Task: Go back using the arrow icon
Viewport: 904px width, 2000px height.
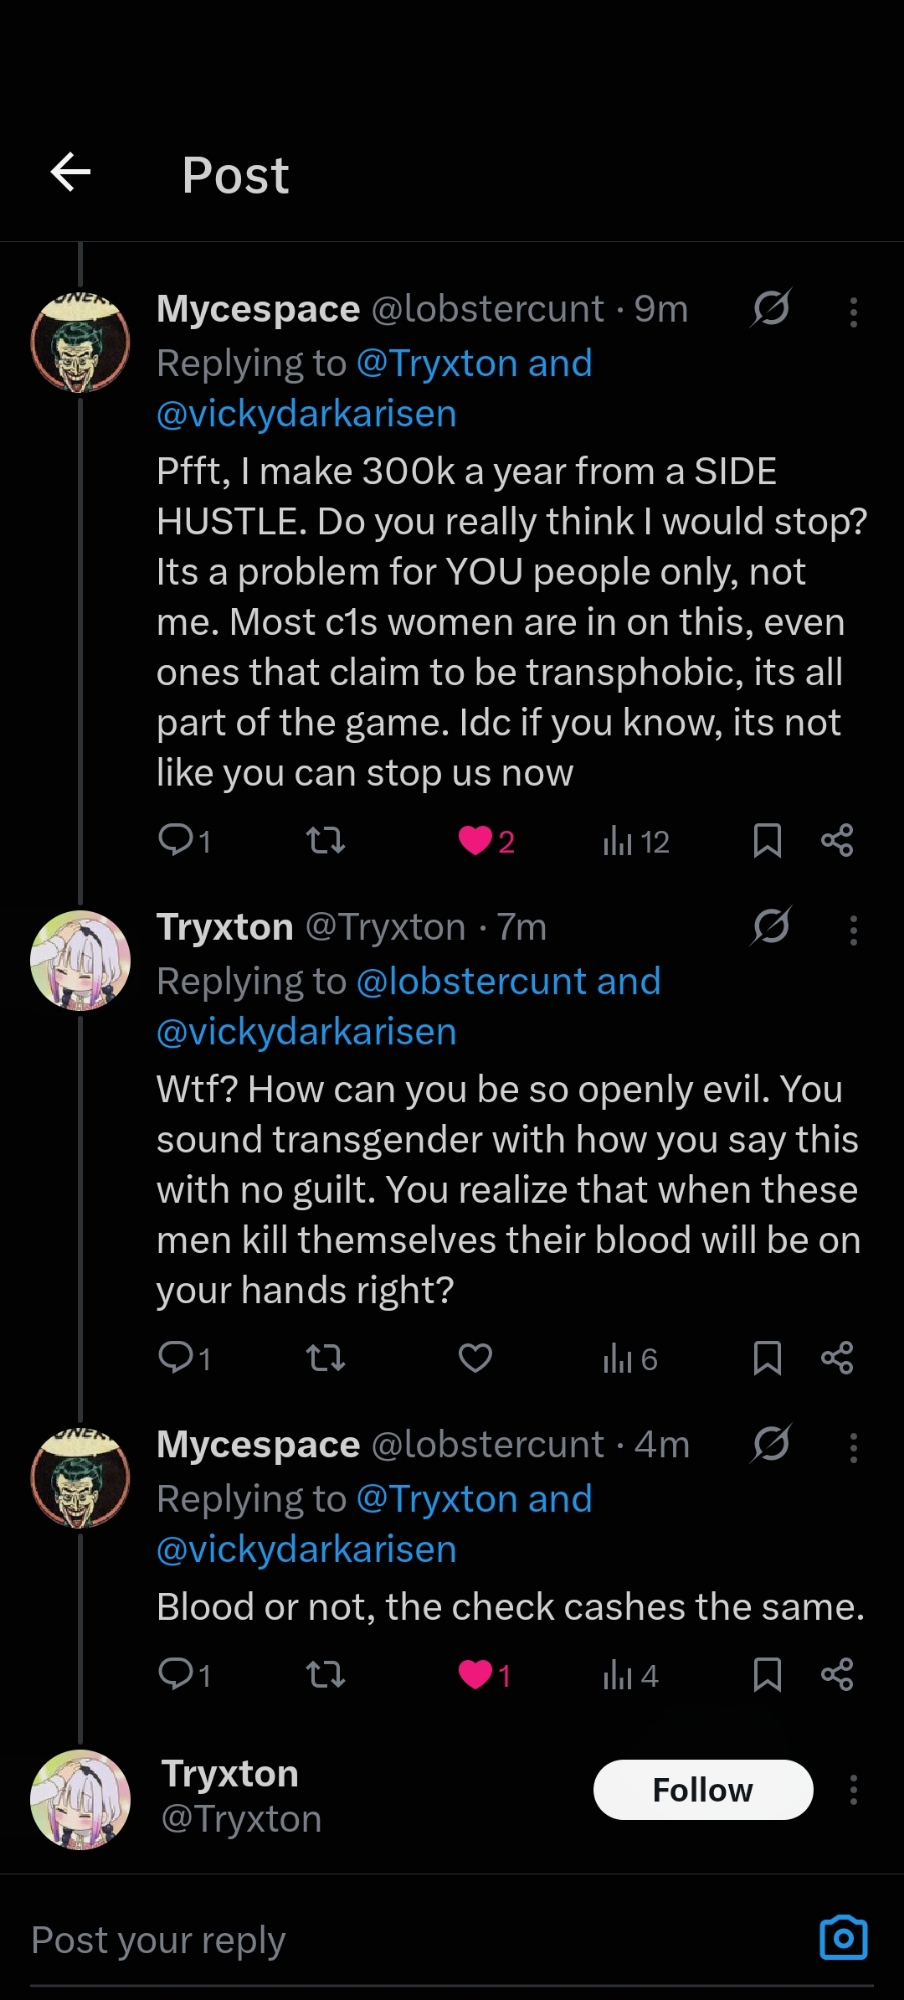Action: (x=71, y=173)
